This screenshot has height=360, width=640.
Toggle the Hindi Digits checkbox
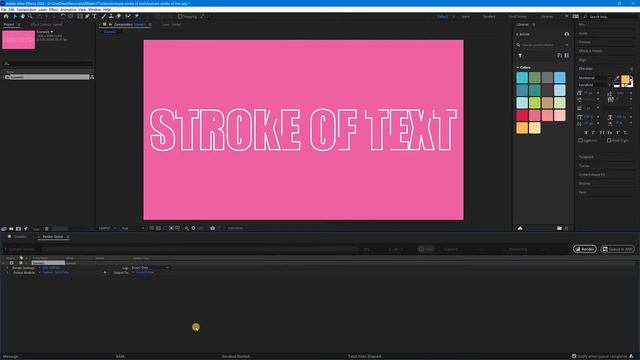tap(609, 140)
